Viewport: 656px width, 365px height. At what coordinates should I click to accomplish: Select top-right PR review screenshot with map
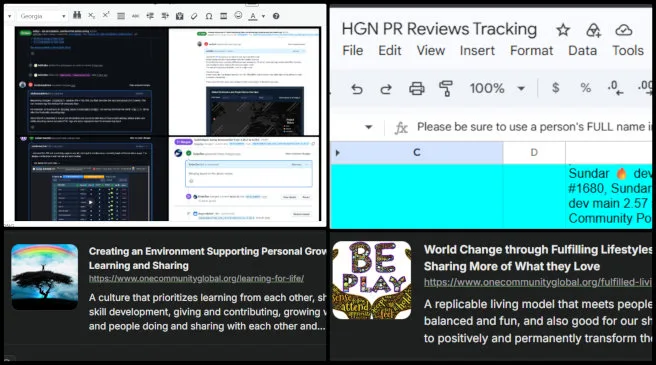coord(244,82)
